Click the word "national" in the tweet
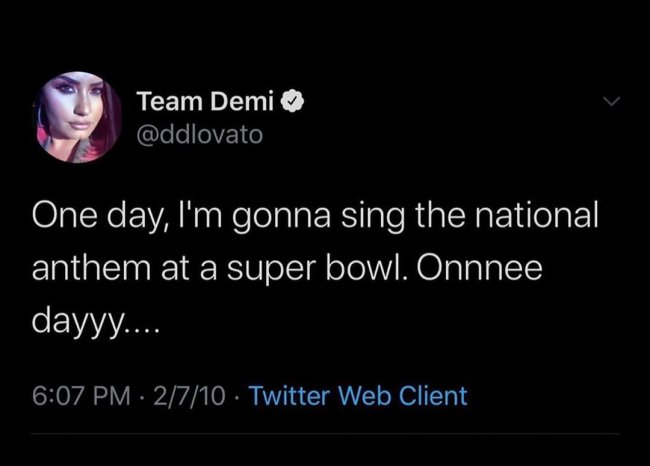This screenshot has width=650, height=466. (539, 217)
